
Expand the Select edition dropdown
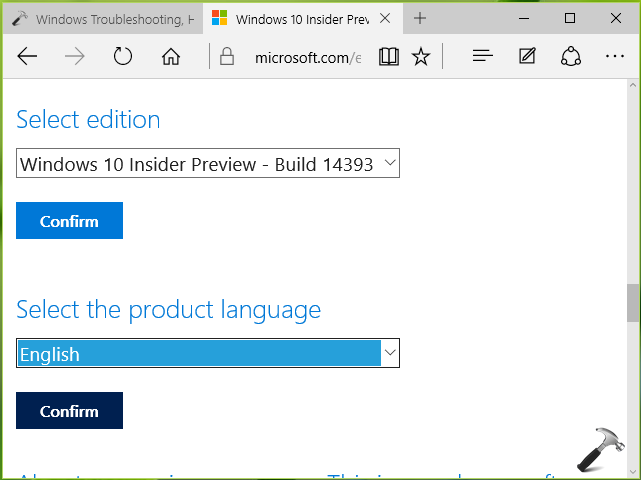tap(208, 163)
